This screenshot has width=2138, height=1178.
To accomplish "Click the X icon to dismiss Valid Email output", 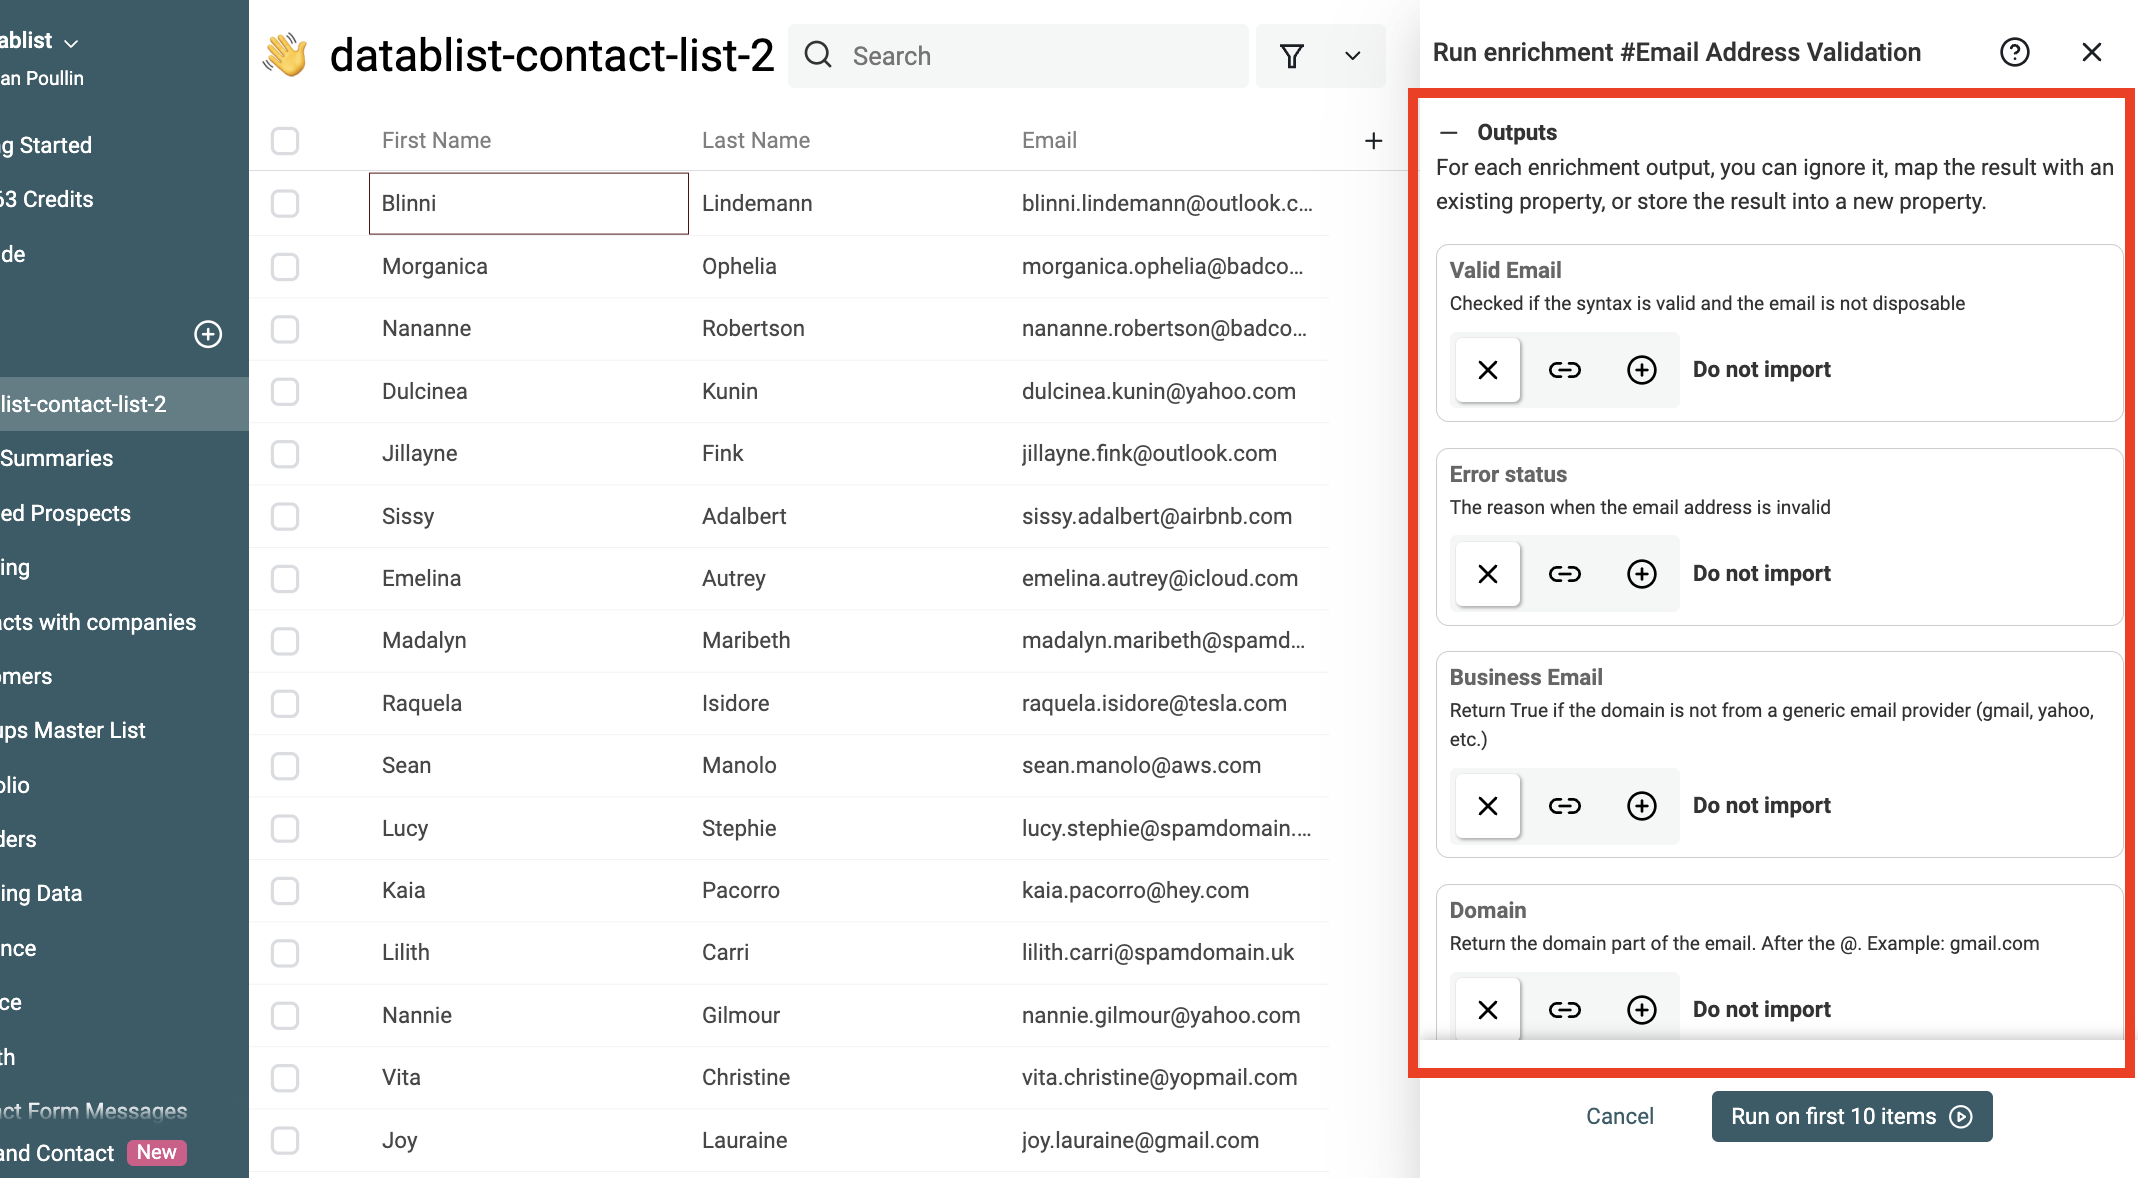I will coord(1487,368).
